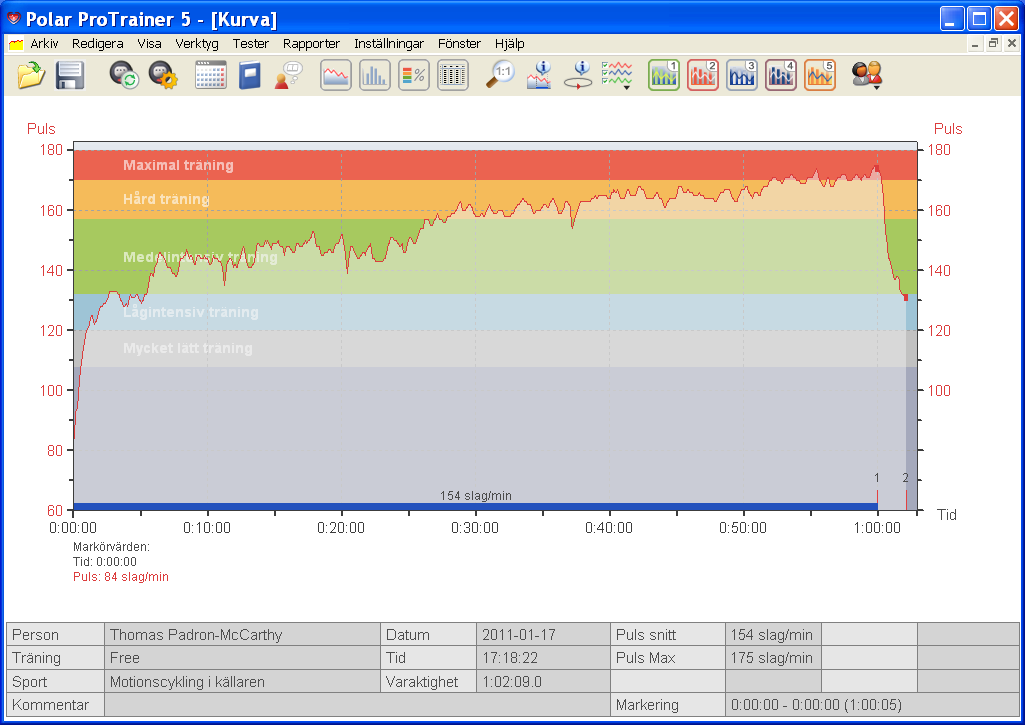This screenshot has height=725, width=1025.
Task: Select blue graph preset 3
Action: [742, 75]
